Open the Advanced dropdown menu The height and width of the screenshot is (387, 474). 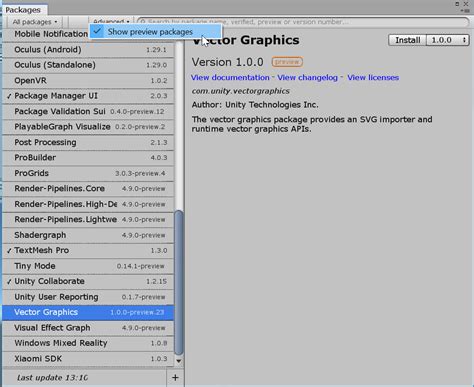click(x=111, y=22)
